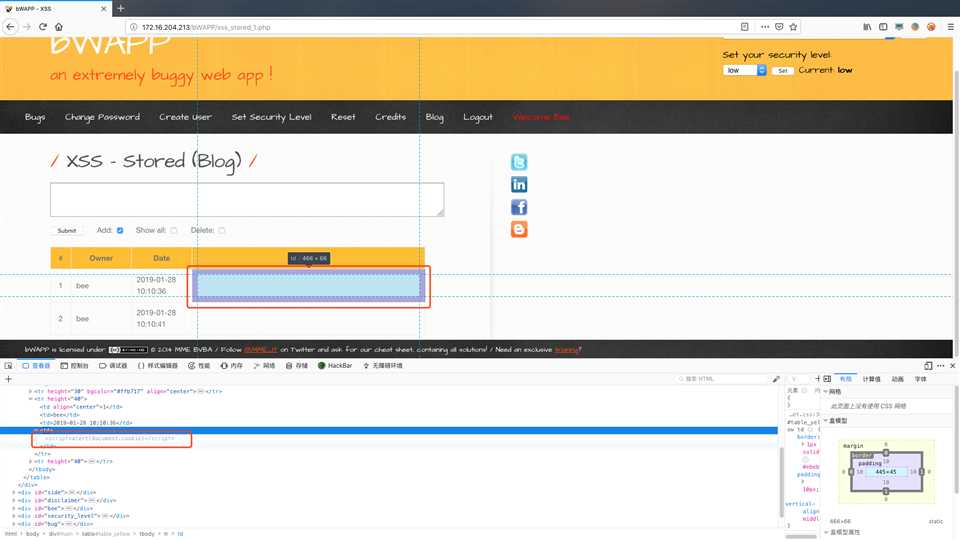Expand the div id disclaimer node
The image size is (960, 540).
[x=14, y=500]
